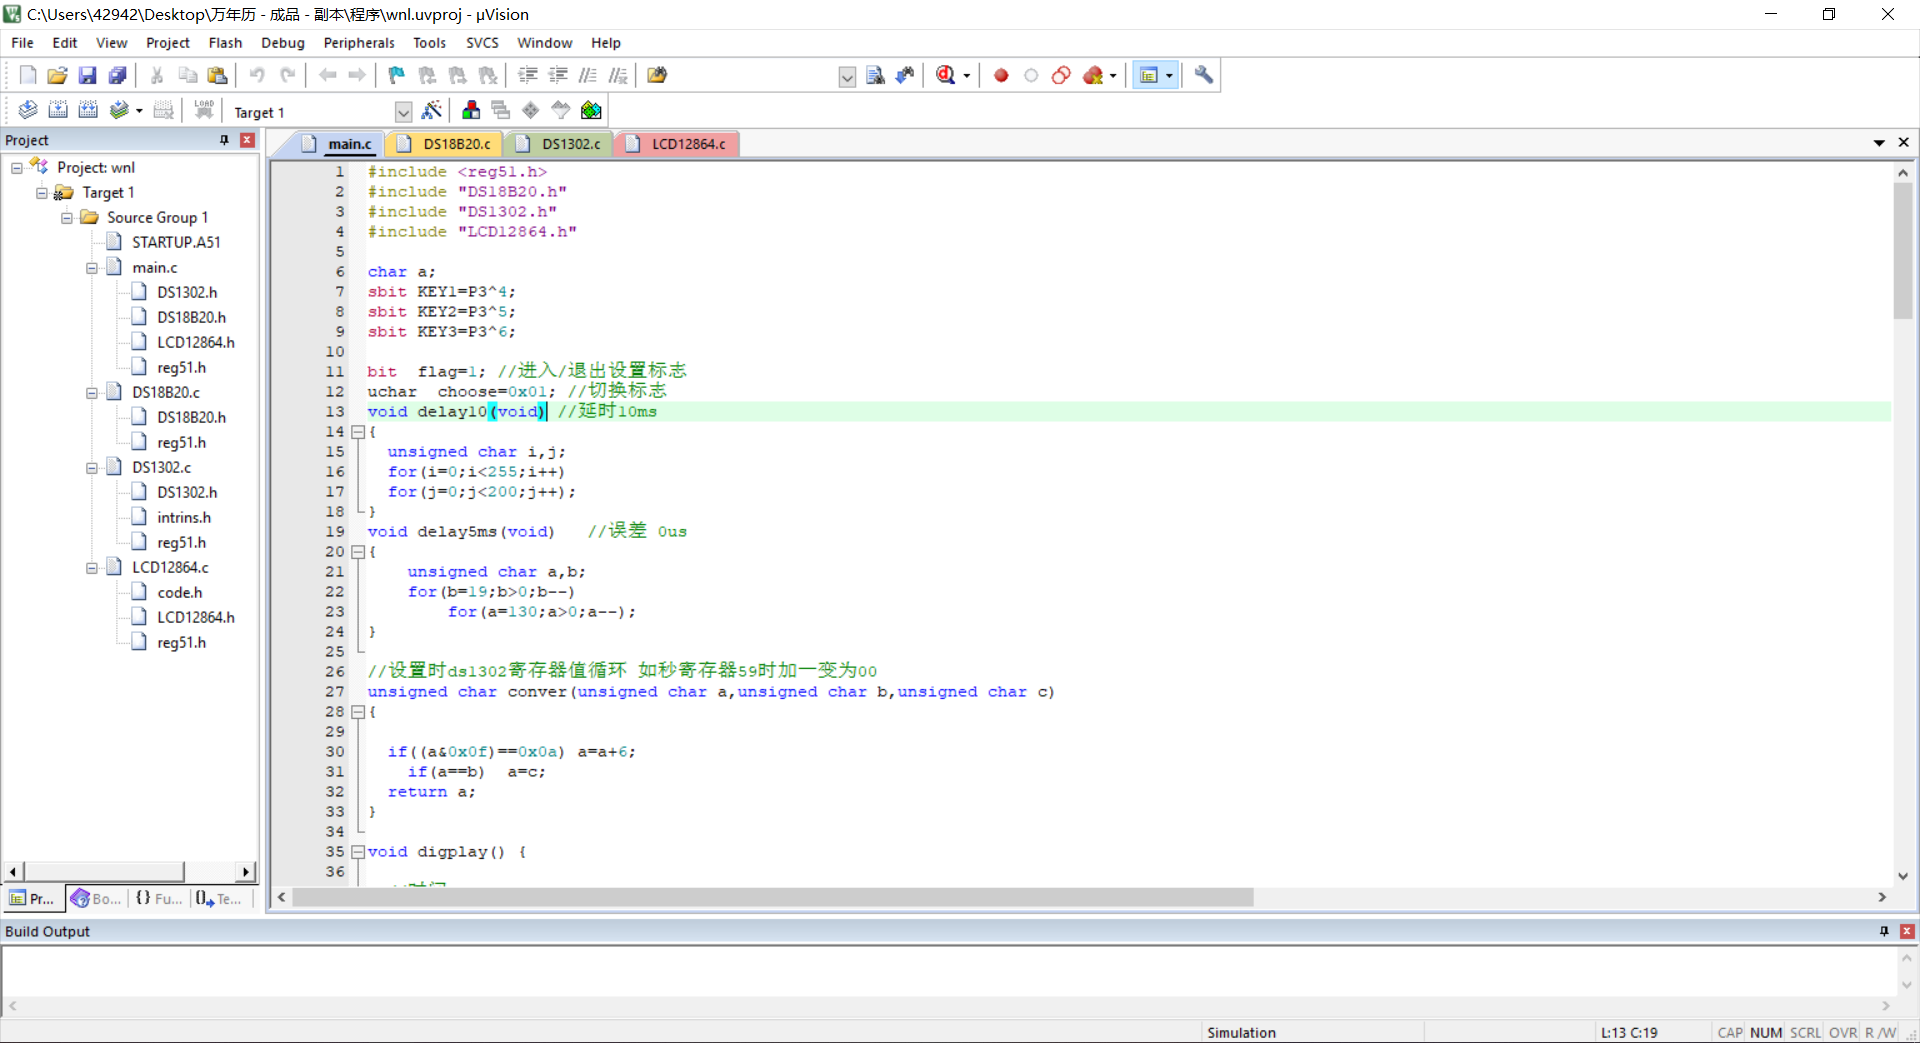Switch to the DS18B20.c editor tab
This screenshot has height=1043, width=1920.
pyautogui.click(x=456, y=144)
